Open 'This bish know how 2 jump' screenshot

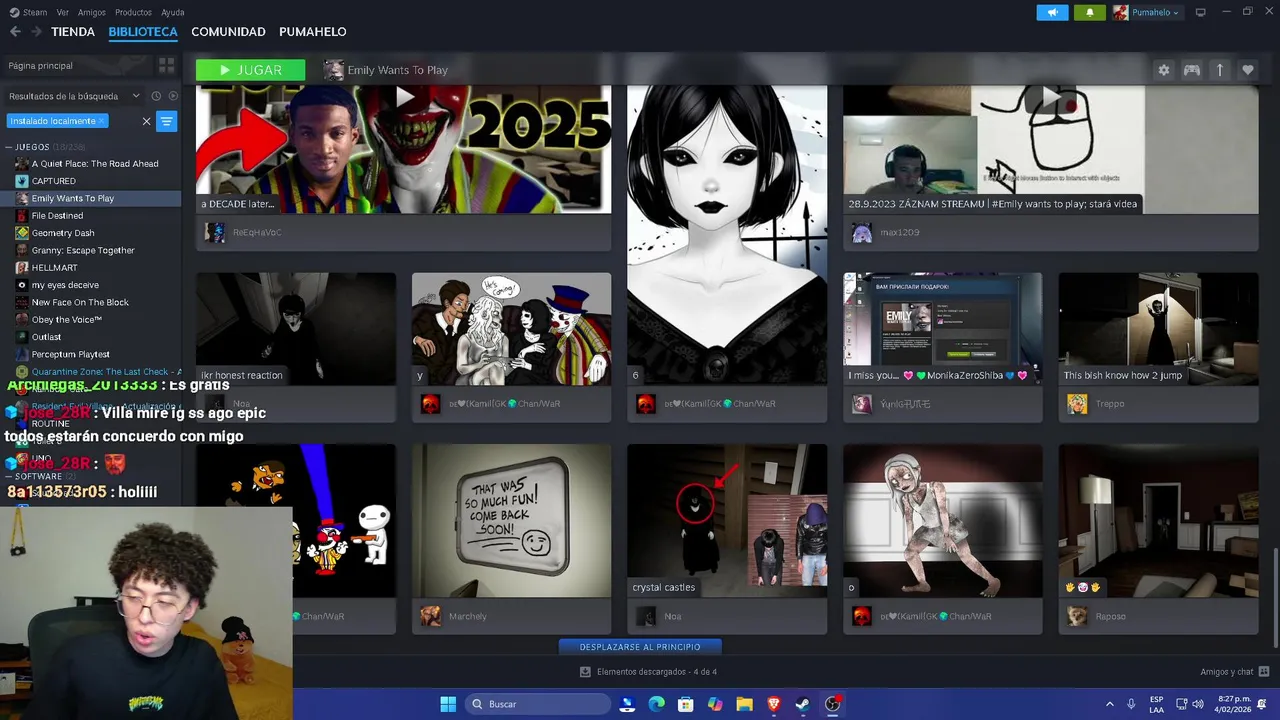[1158, 328]
